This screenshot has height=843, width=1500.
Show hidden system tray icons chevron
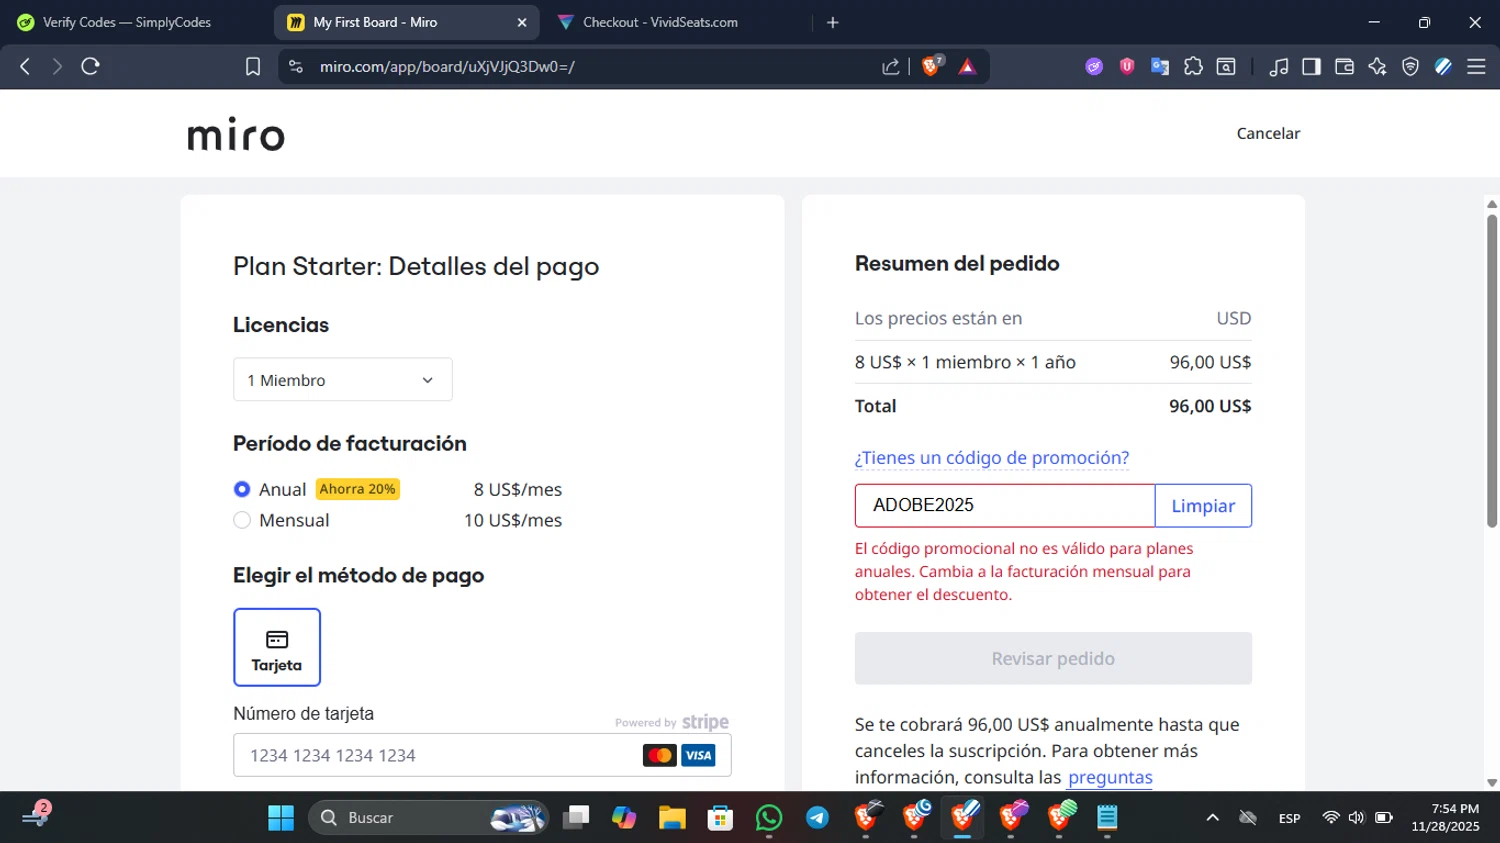click(x=1212, y=818)
